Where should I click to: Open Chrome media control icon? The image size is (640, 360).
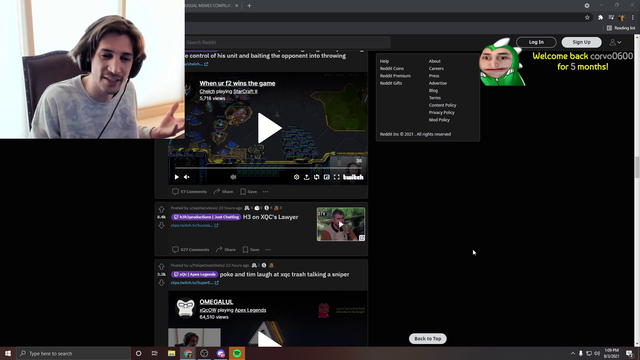tap(611, 18)
